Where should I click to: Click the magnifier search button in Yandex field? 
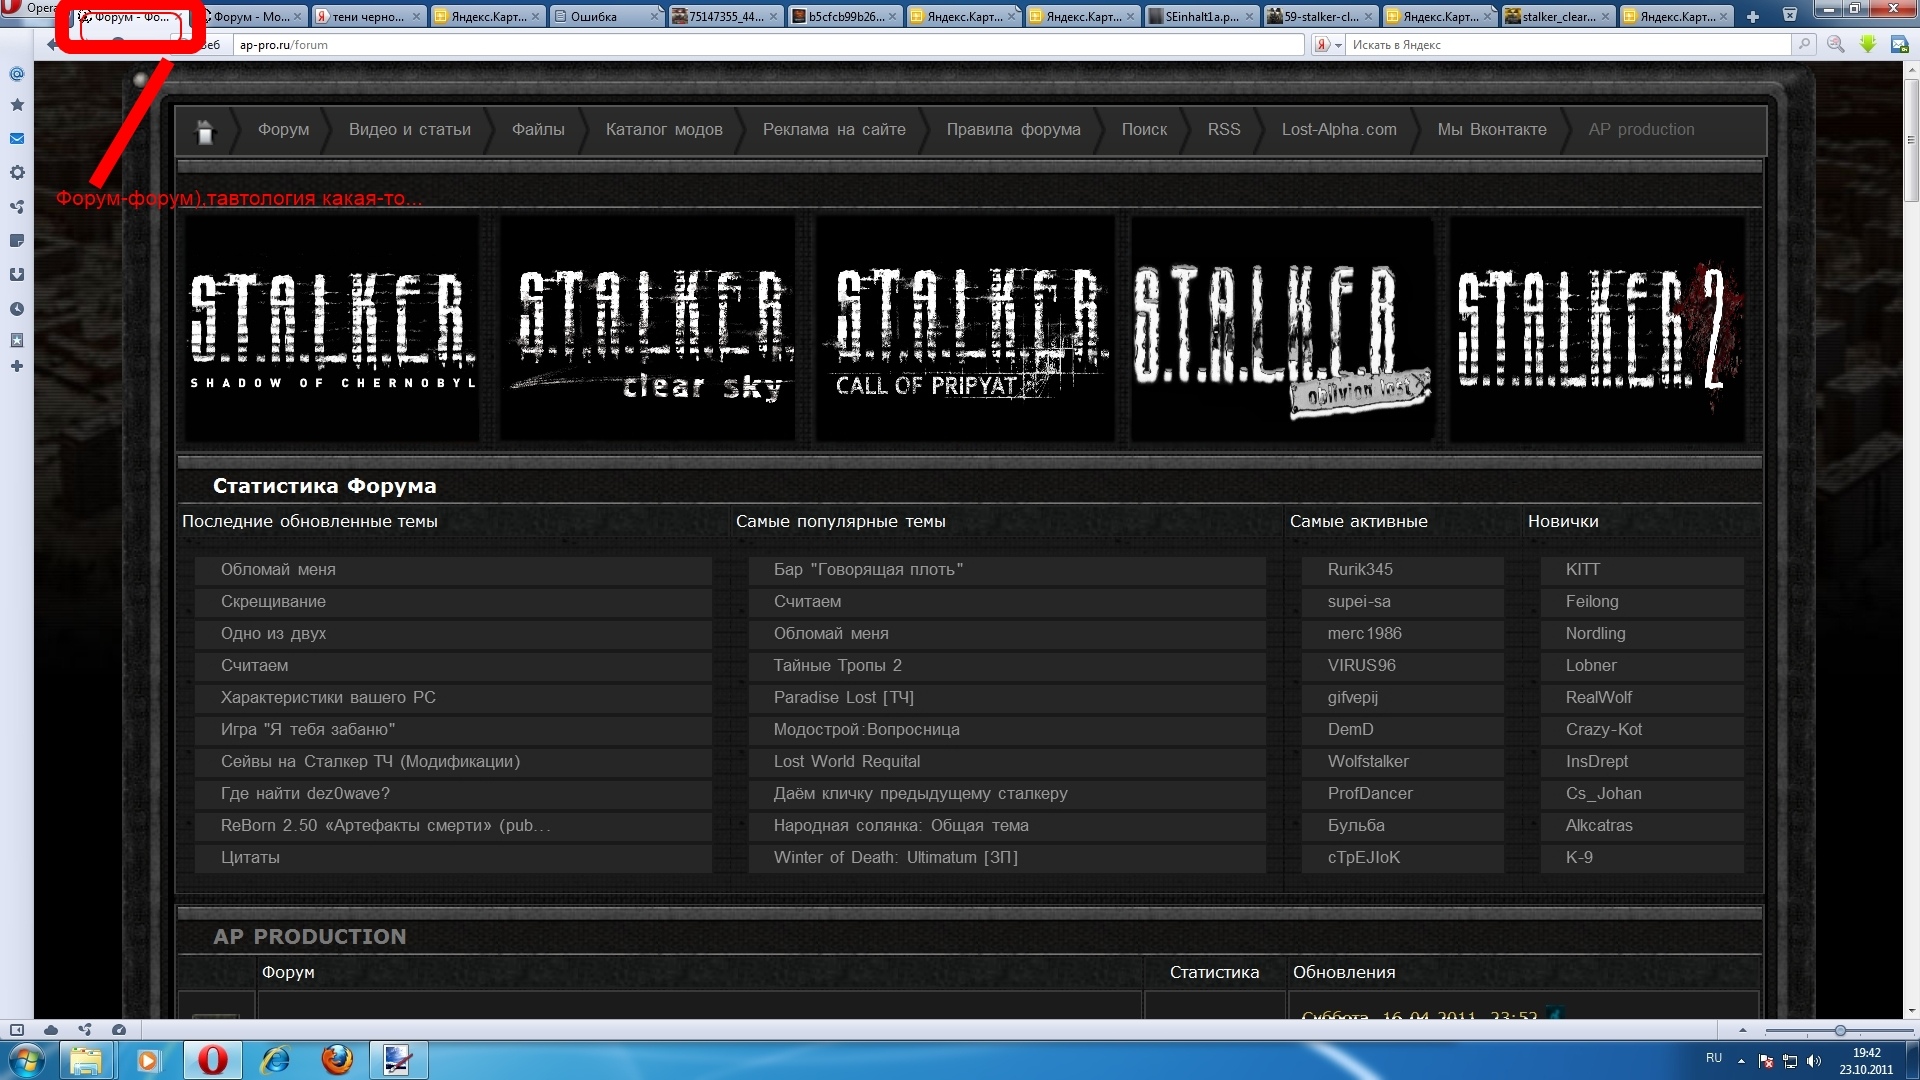[x=1804, y=45]
